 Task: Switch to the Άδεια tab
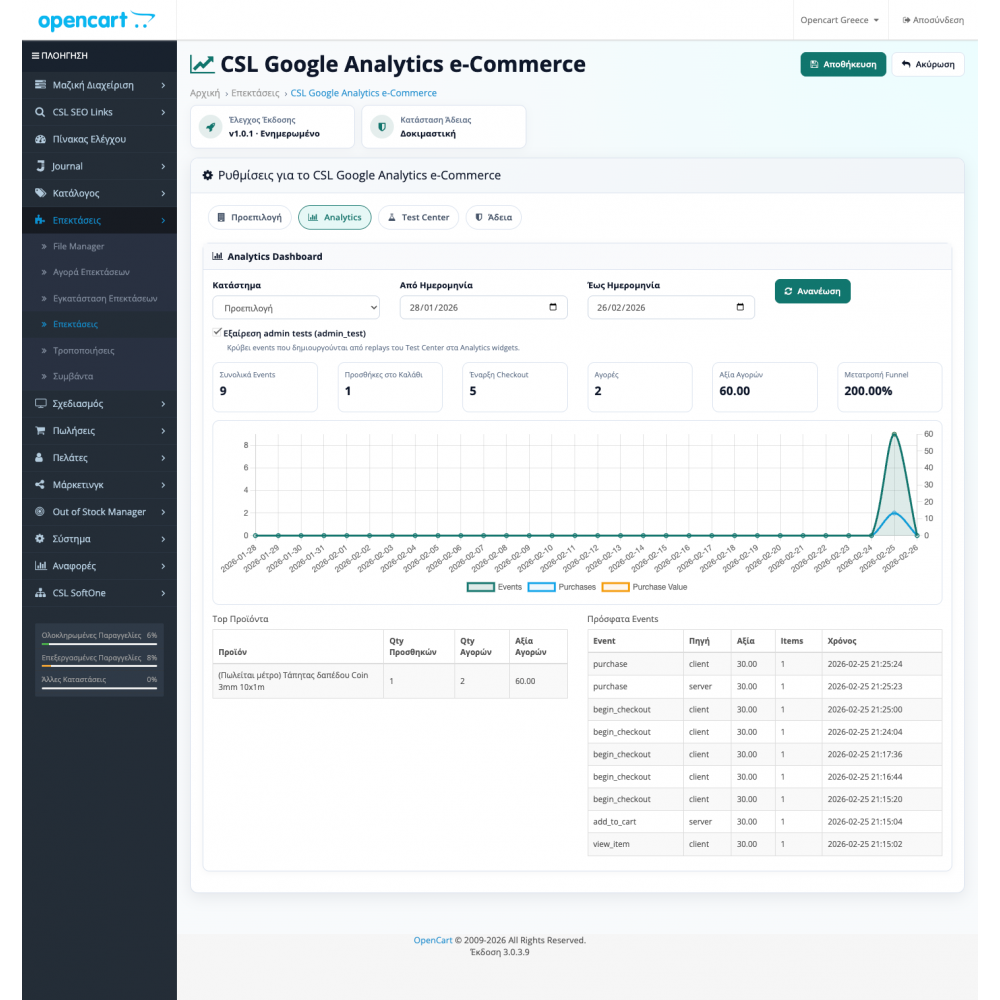coord(494,217)
